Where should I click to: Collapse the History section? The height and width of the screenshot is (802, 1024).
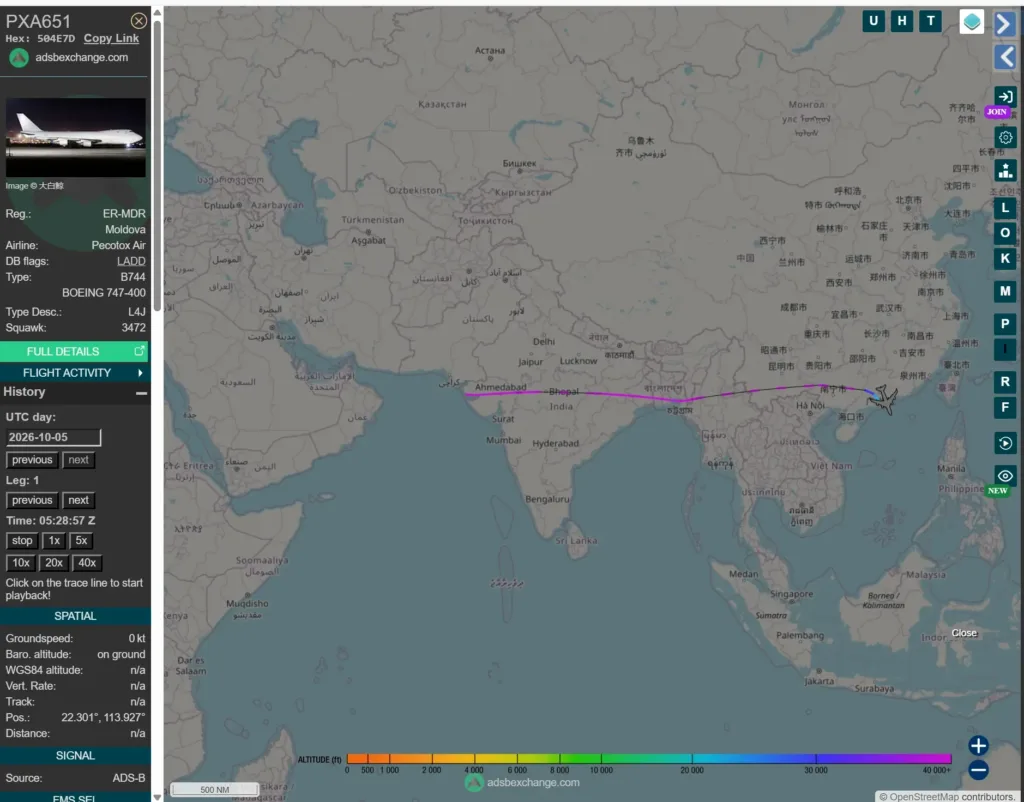point(141,393)
